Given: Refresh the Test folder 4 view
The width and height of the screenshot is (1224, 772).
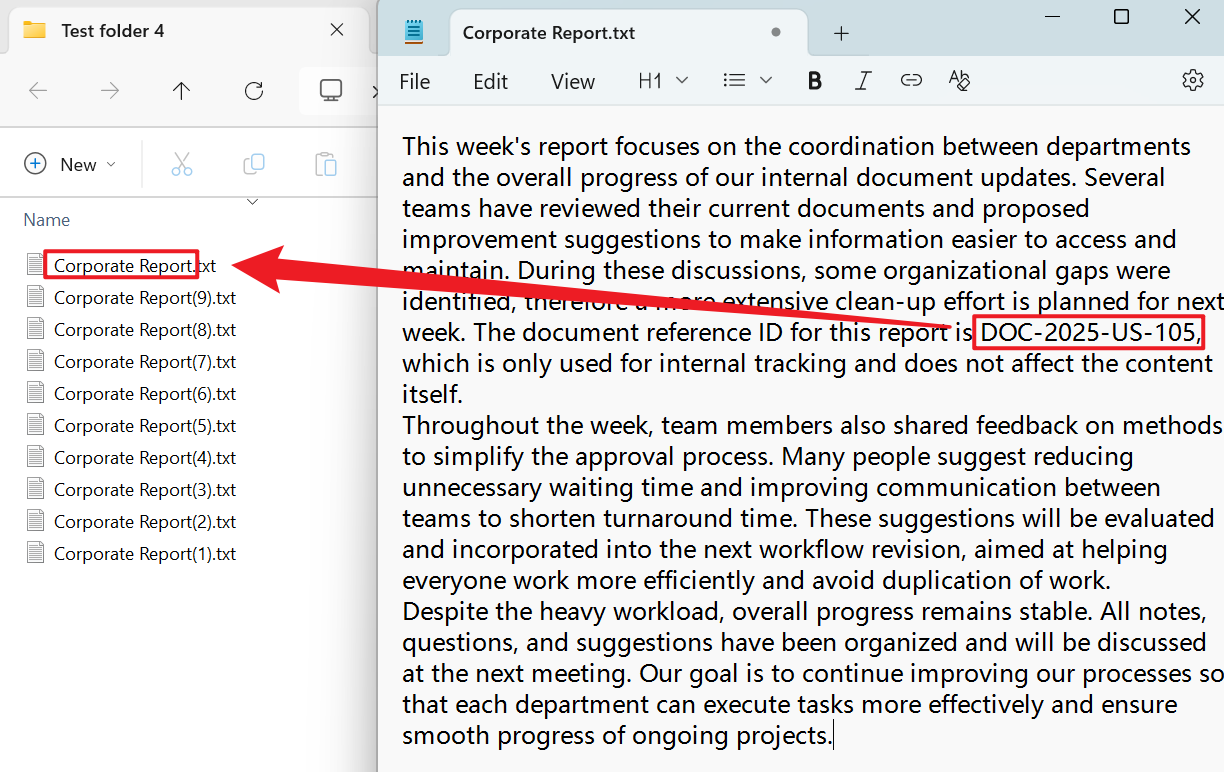Looking at the screenshot, I should (x=254, y=91).
